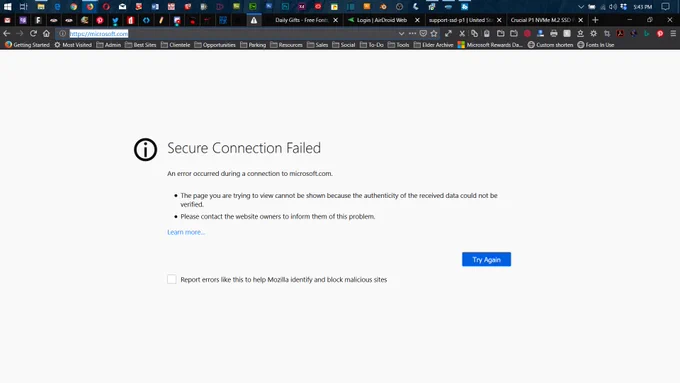The height and width of the screenshot is (383, 680).
Task: Open the Social bookmarks folder
Action: click(x=343, y=45)
